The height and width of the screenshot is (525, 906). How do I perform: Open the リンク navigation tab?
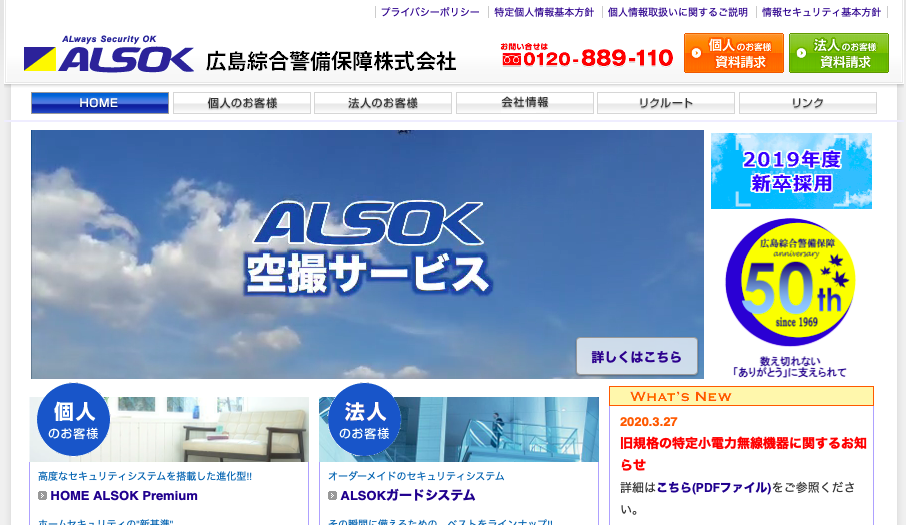(808, 103)
